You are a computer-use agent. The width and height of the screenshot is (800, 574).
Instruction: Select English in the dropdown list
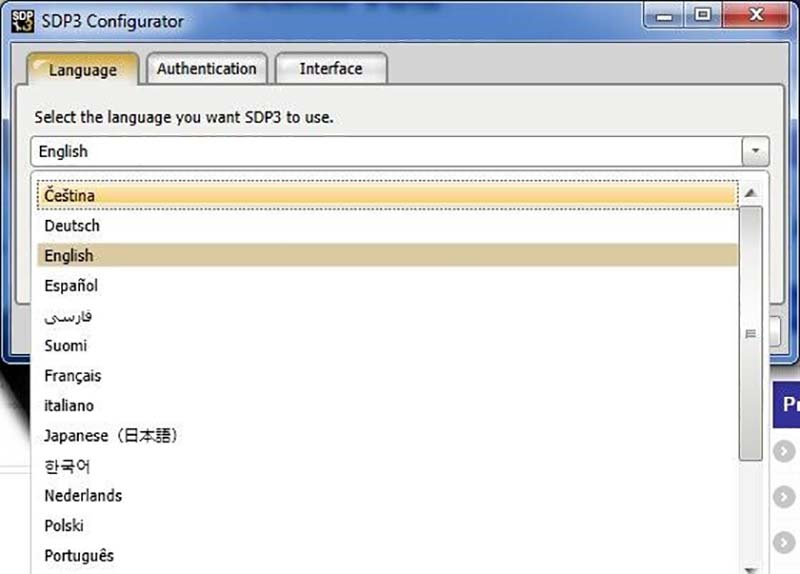388,255
